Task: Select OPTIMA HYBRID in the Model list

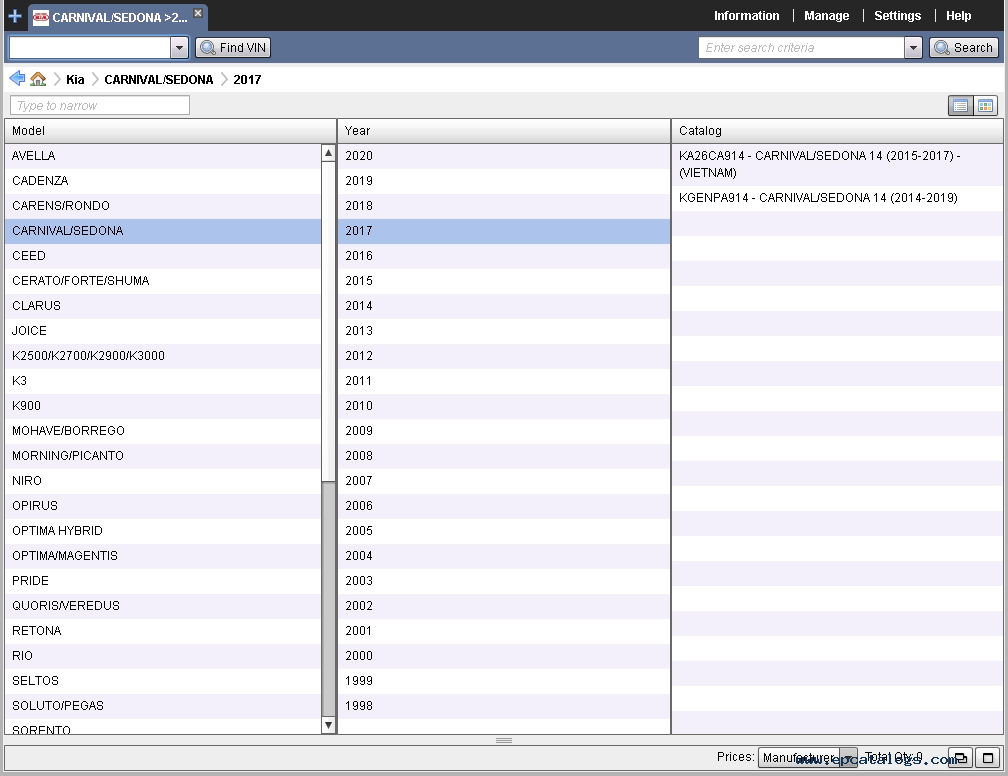Action: click(x=163, y=531)
